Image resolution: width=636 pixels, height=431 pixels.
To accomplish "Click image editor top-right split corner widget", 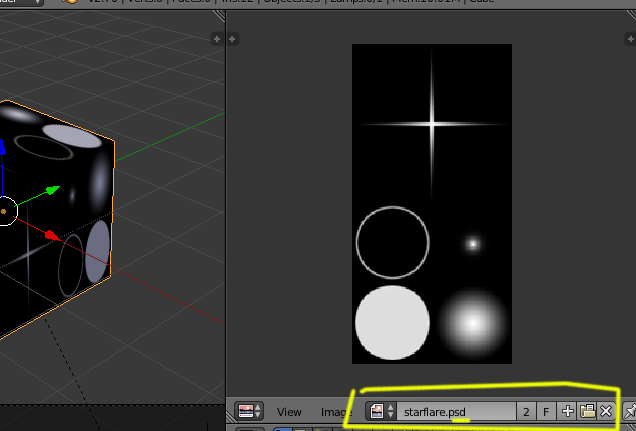I will pos(631,14).
